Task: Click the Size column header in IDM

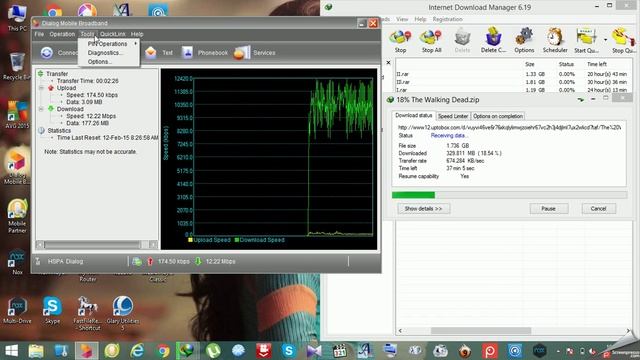Action: coord(529,64)
